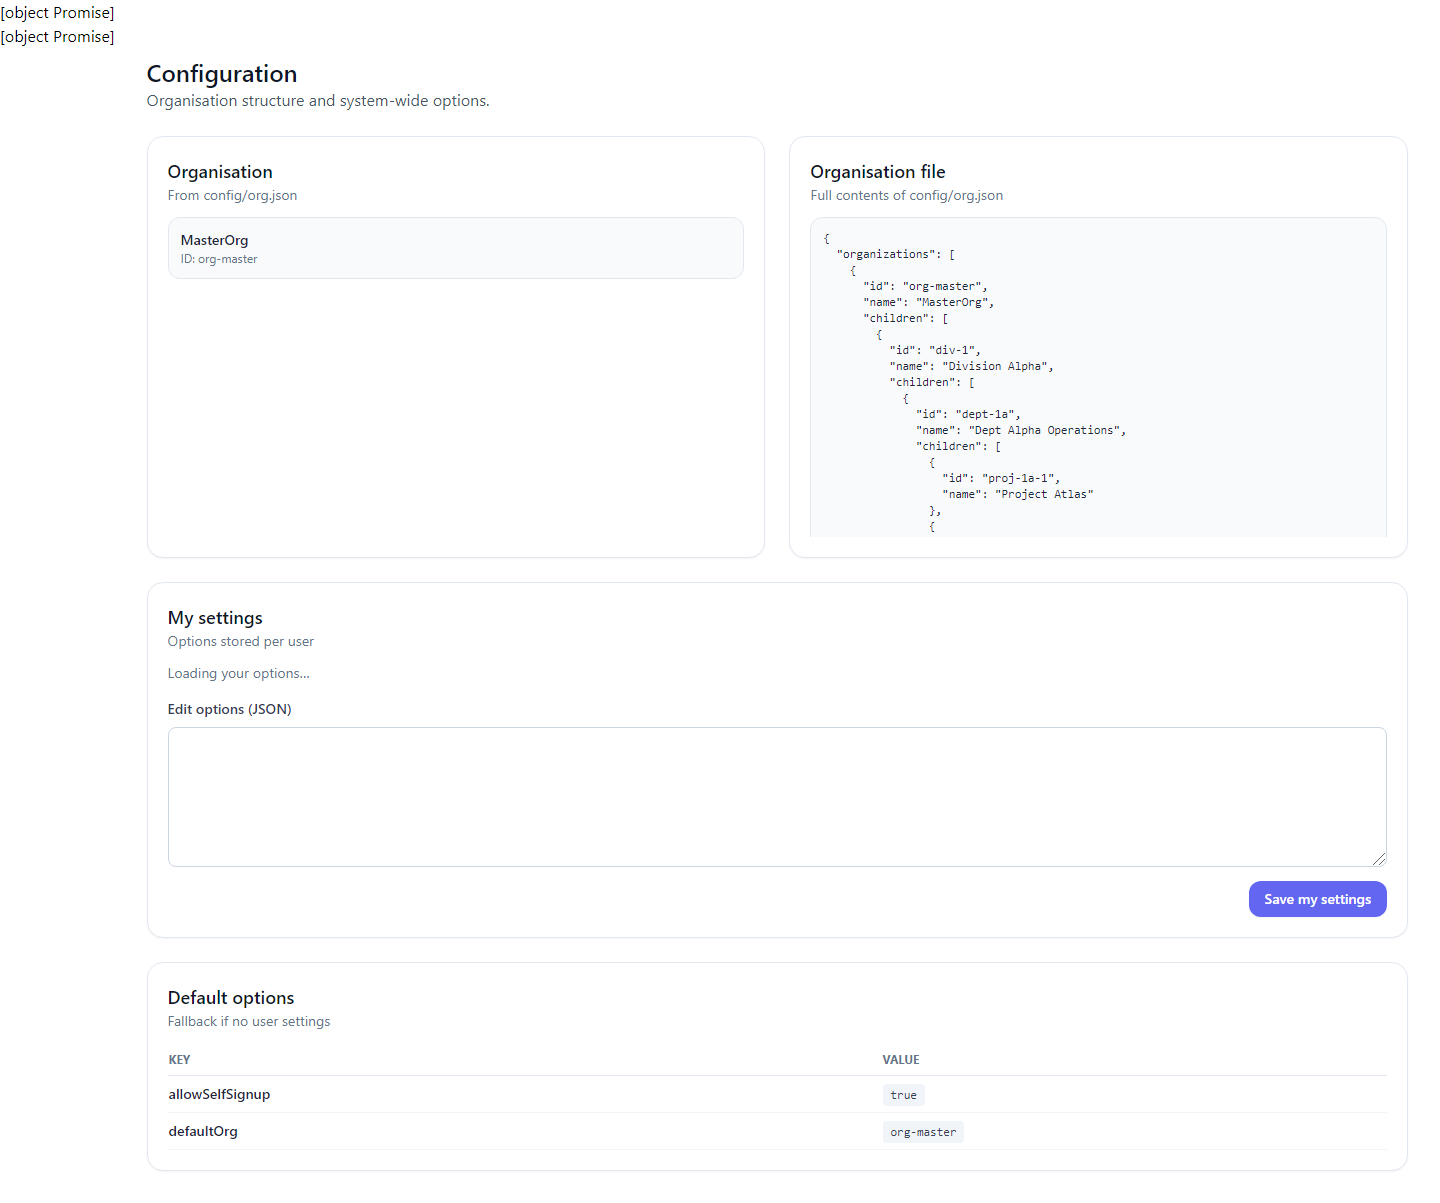Click the Save my settings button
Viewport: 1440px width, 1203px height.
click(1317, 898)
